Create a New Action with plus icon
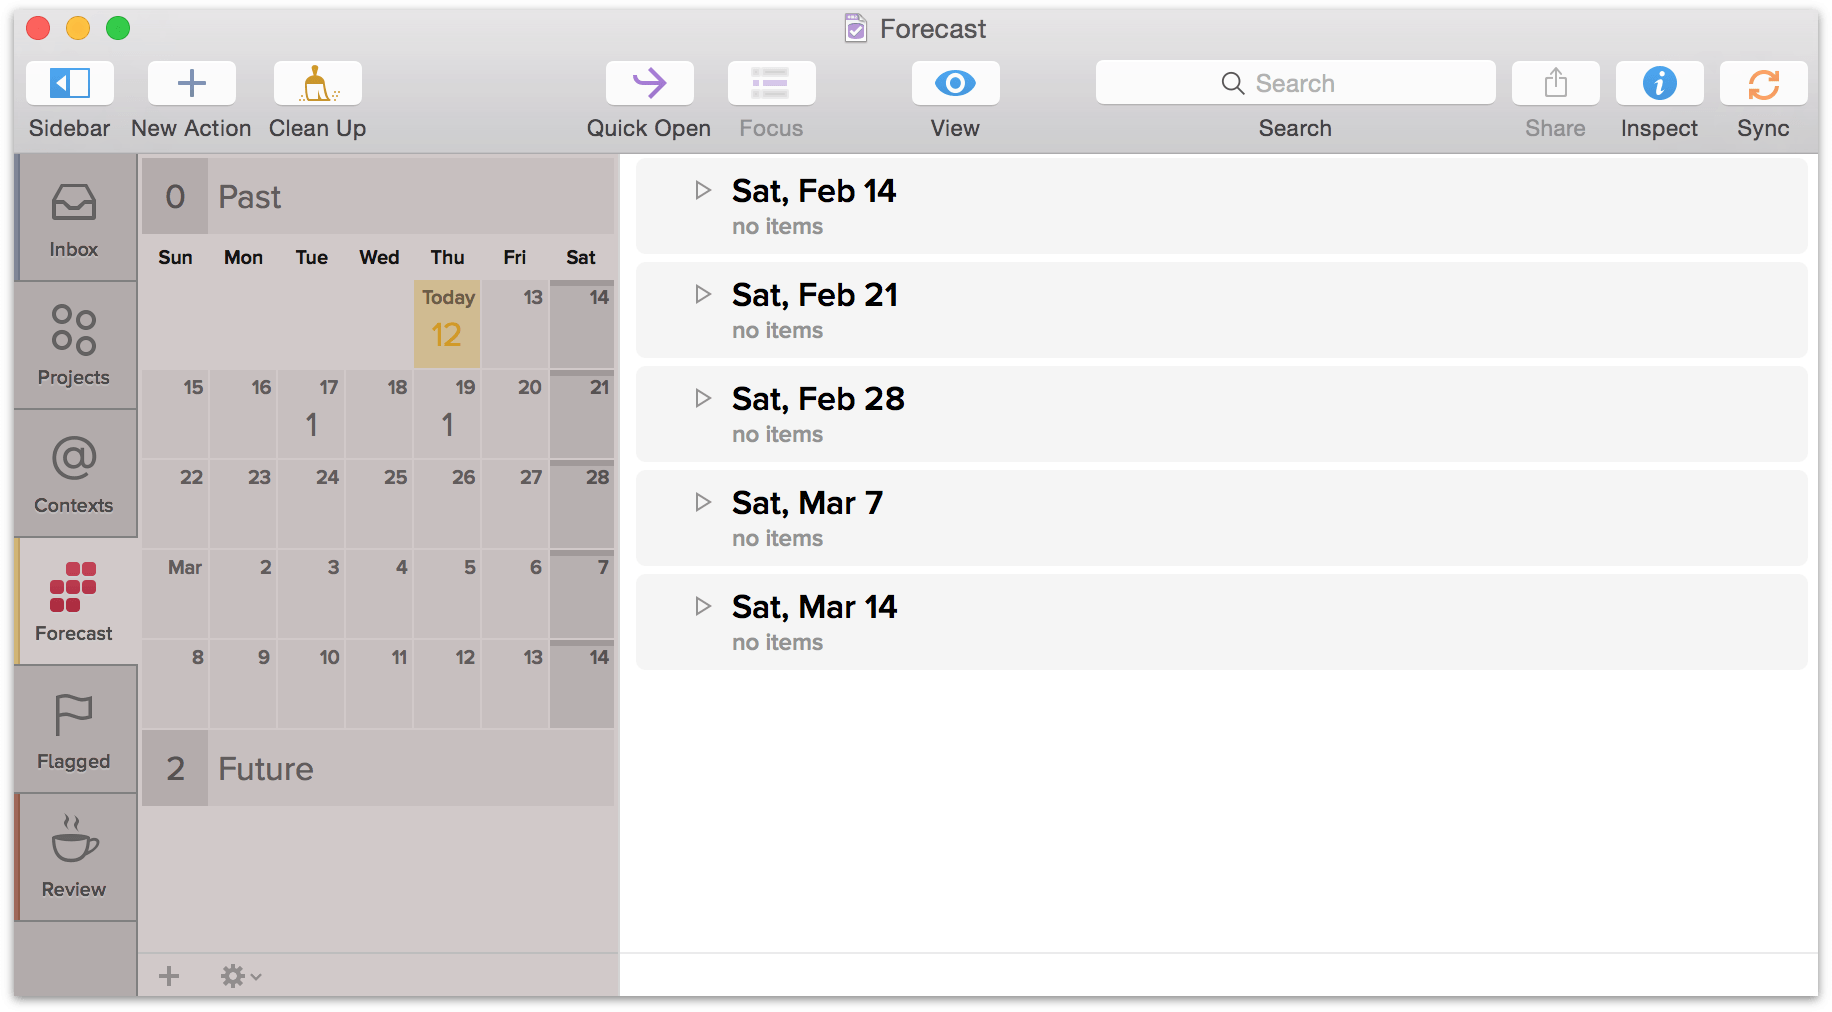The width and height of the screenshot is (1832, 1012). pos(191,83)
